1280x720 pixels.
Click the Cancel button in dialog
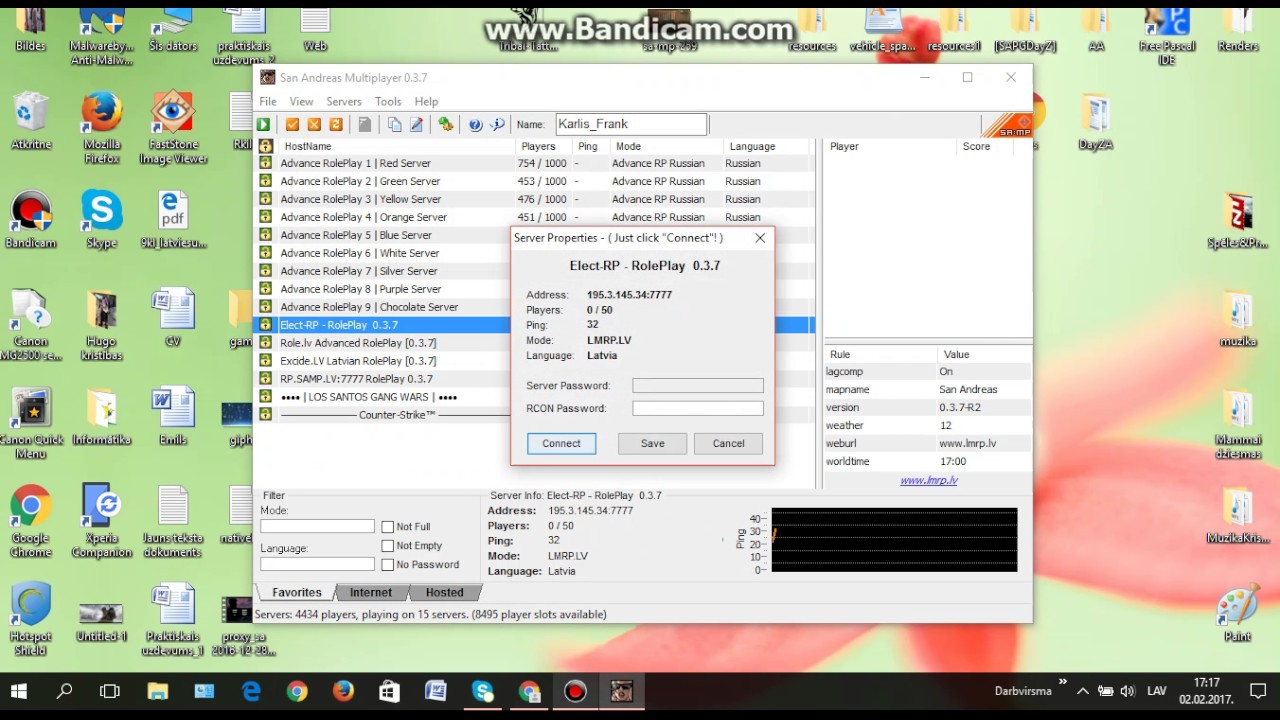point(728,443)
